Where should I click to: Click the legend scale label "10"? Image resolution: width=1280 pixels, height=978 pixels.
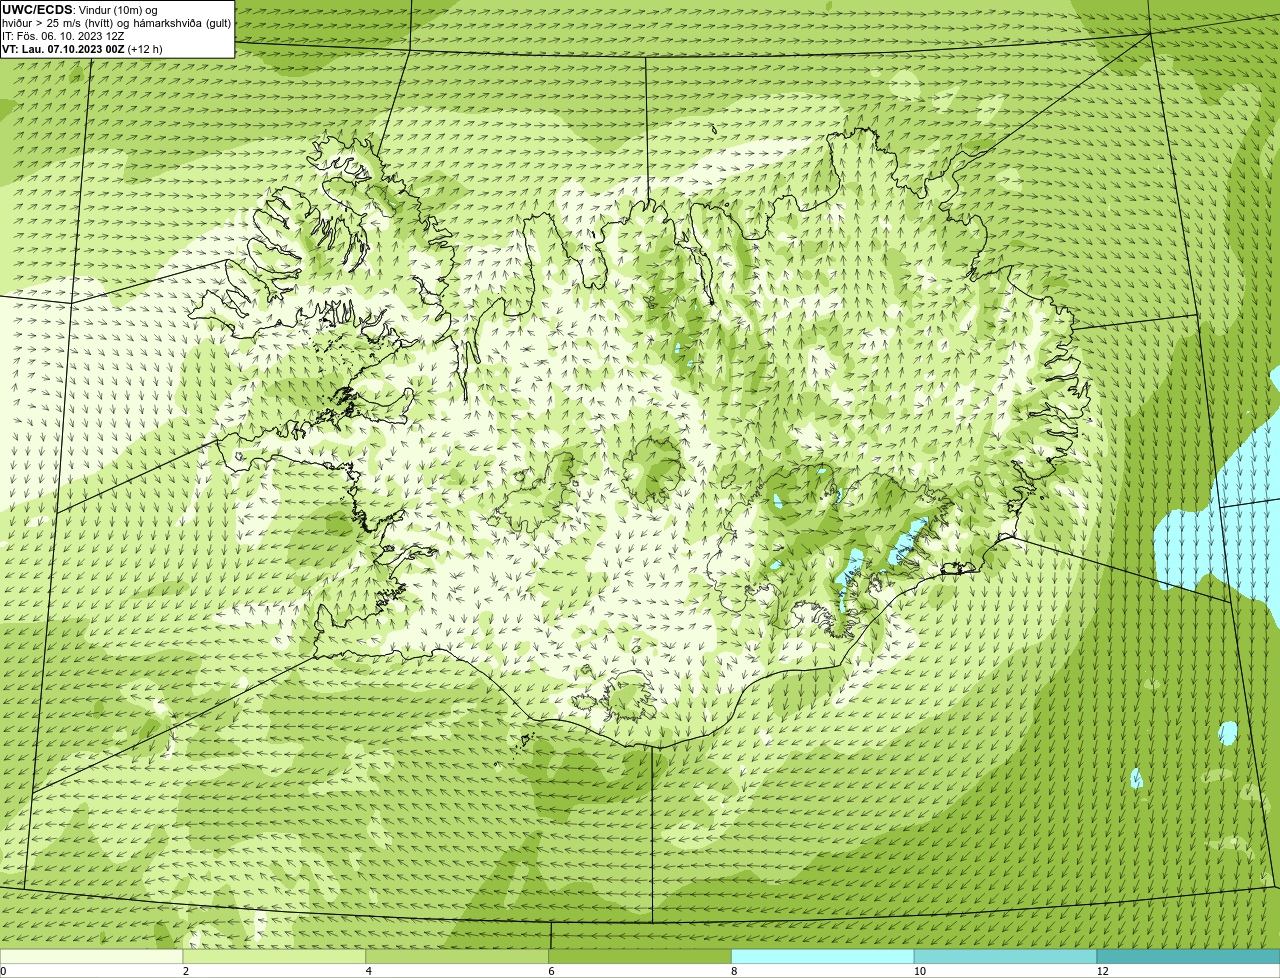[x=919, y=971]
